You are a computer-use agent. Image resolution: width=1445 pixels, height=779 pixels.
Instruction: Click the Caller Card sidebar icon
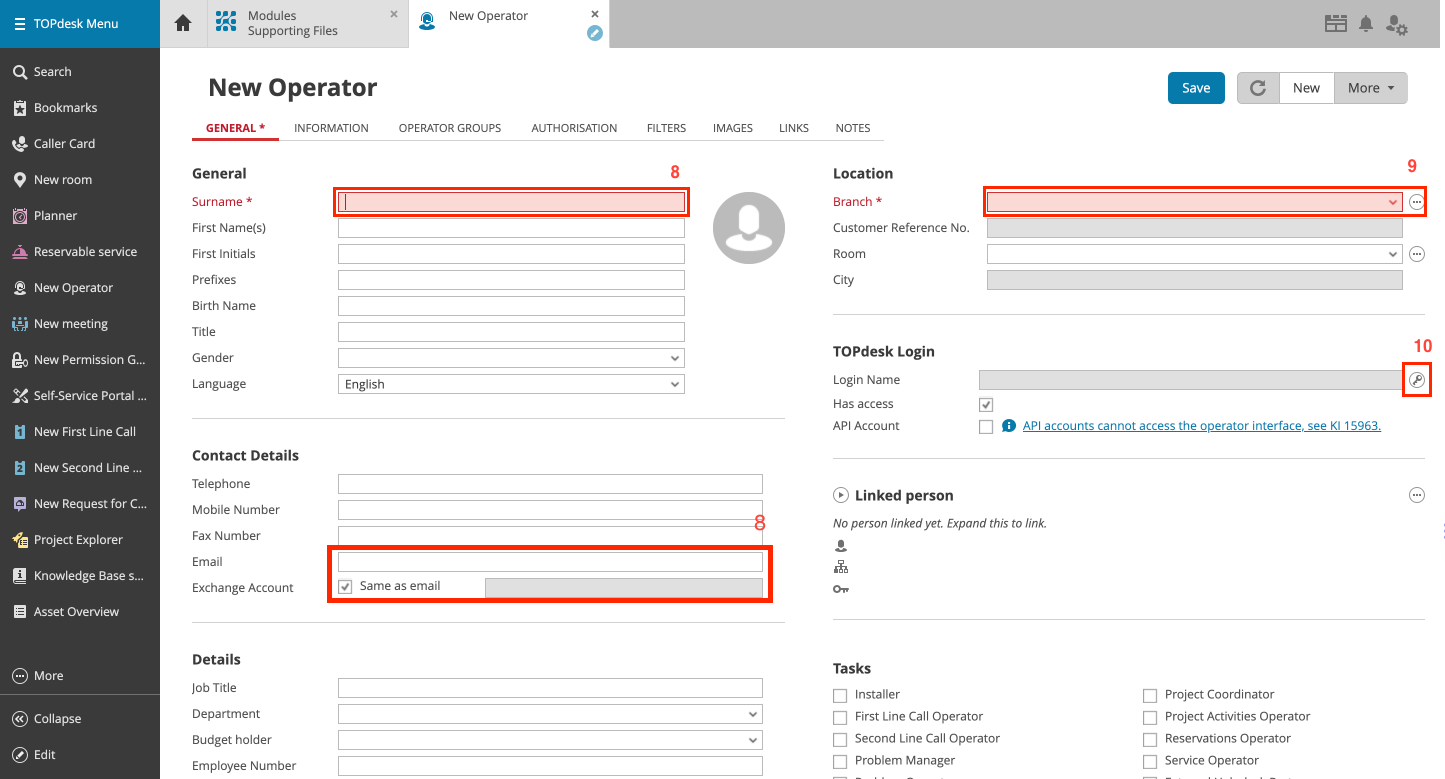click(x=19, y=144)
